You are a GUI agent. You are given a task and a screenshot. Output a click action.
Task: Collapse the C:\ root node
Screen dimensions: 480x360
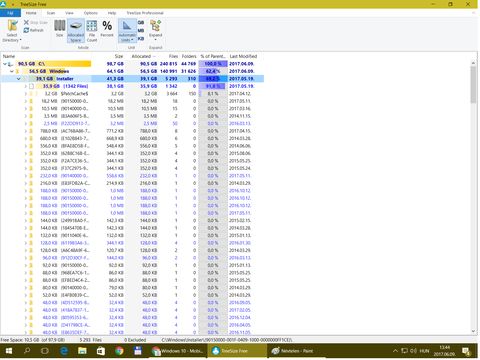[x=5, y=64]
